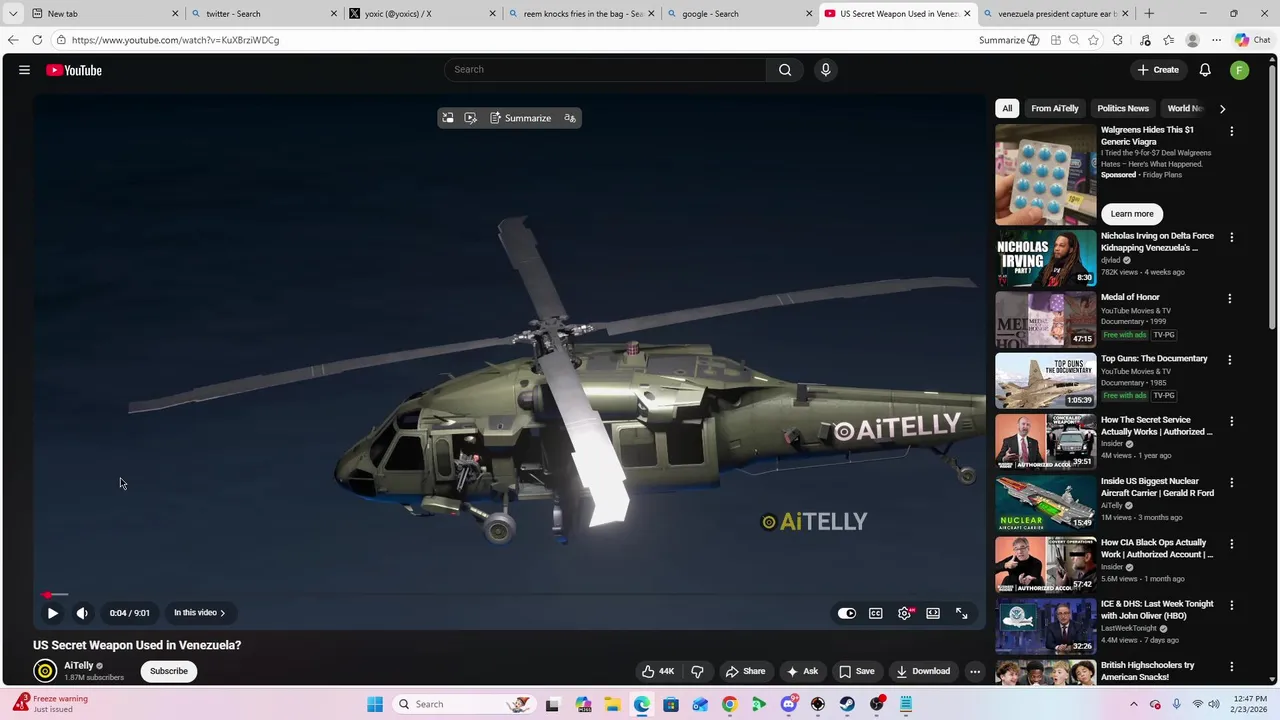
Task: Download the video
Action: pos(923,671)
